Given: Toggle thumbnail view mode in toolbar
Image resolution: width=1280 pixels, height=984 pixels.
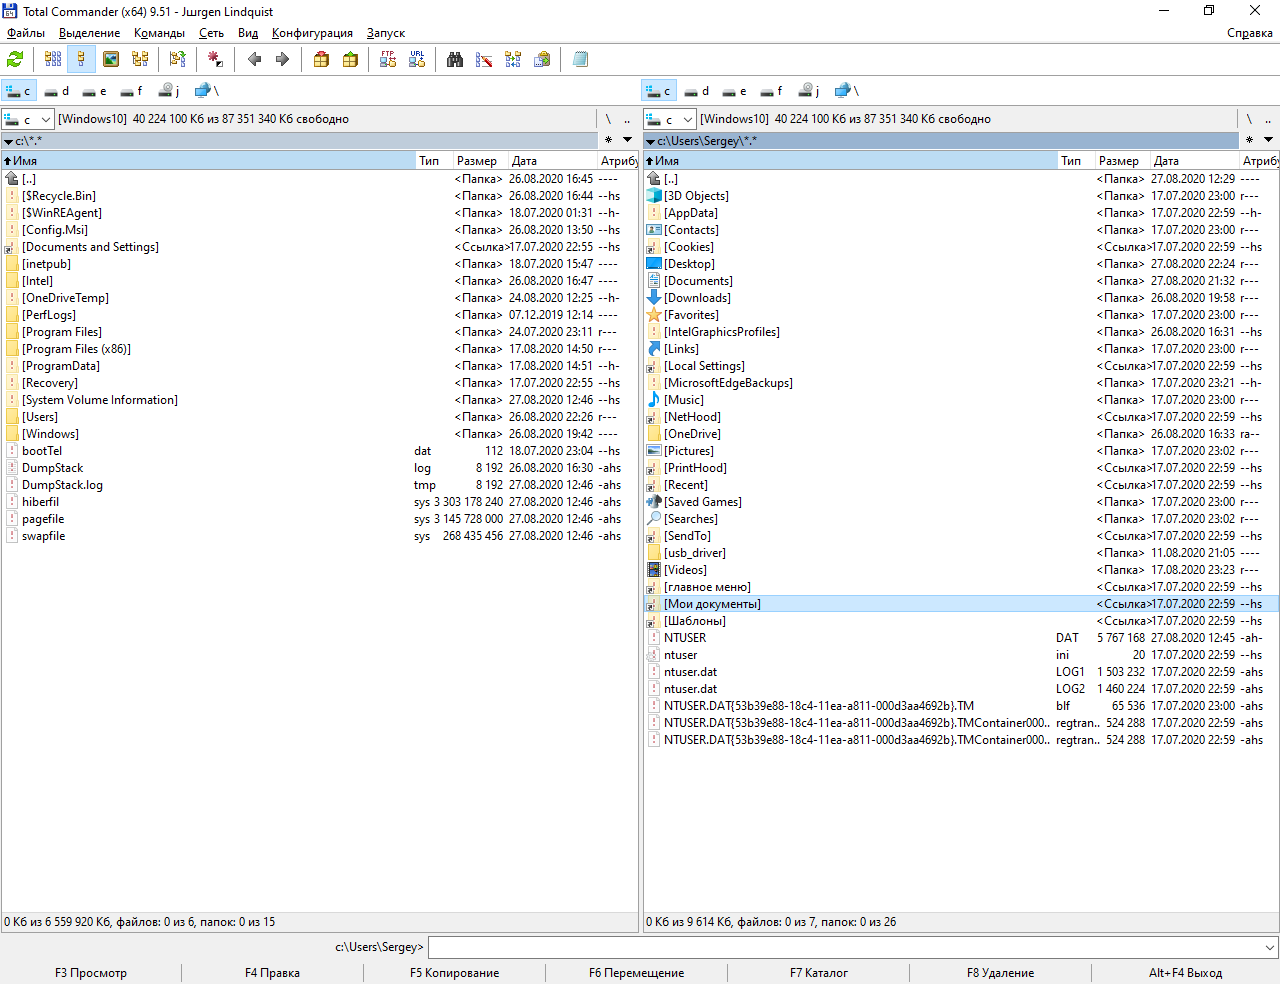Looking at the screenshot, I should tap(111, 59).
